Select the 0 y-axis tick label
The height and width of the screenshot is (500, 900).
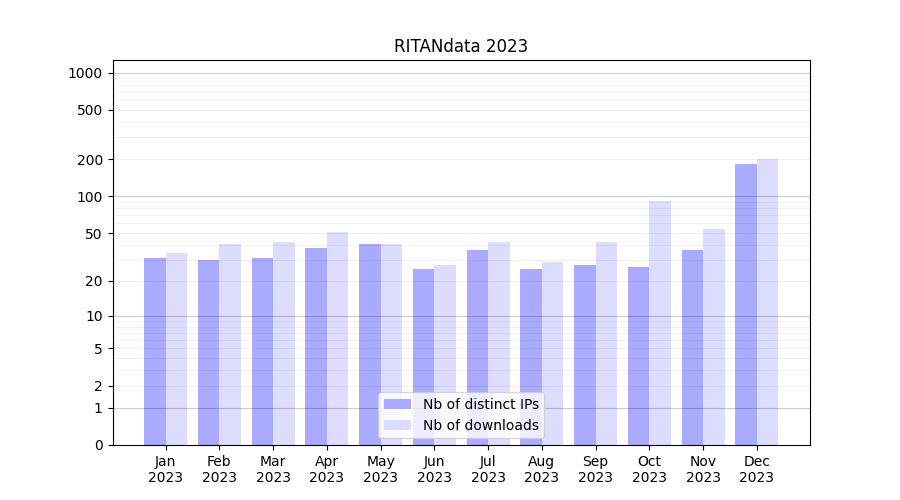(98, 445)
